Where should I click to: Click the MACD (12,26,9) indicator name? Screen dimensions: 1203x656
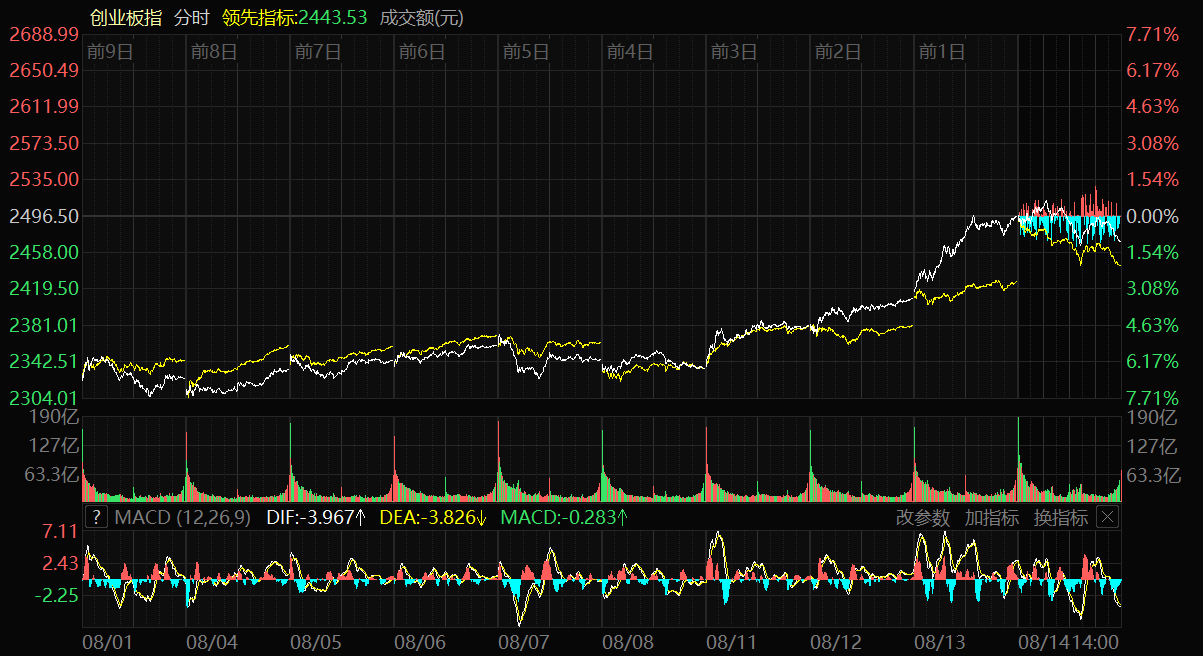click(182, 517)
